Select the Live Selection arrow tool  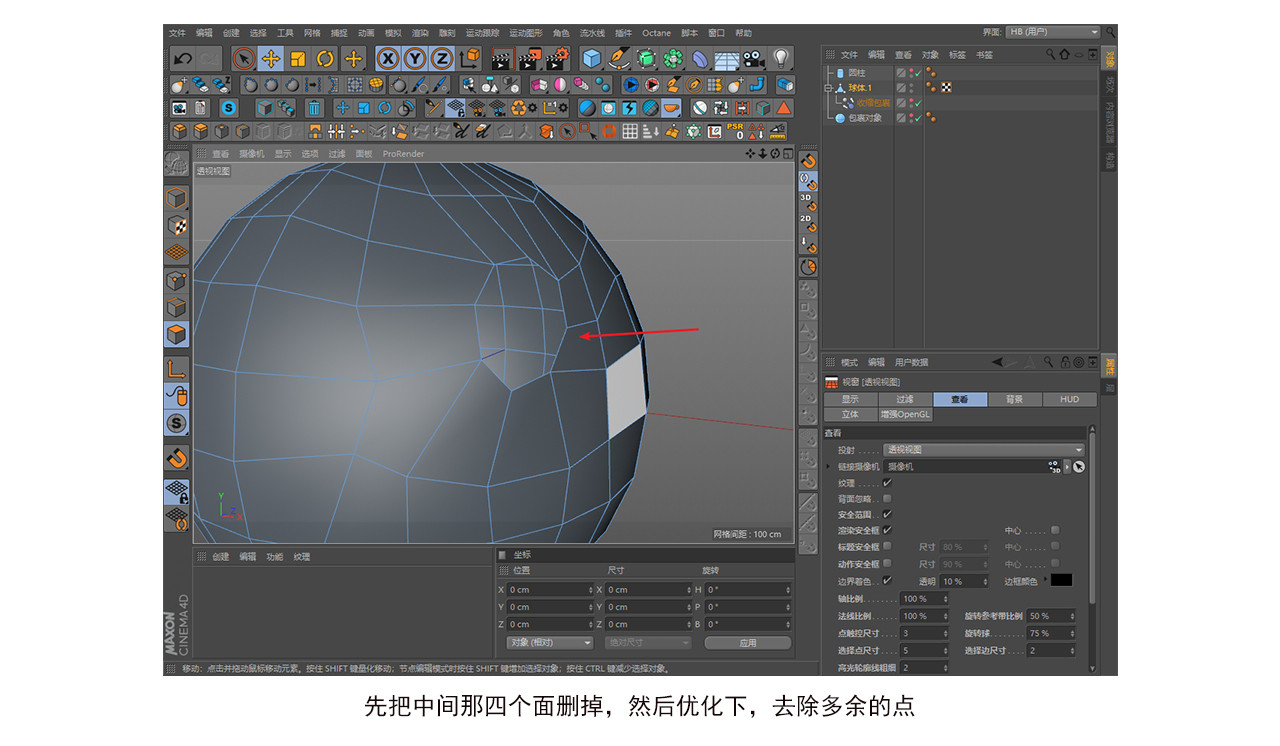click(244, 59)
